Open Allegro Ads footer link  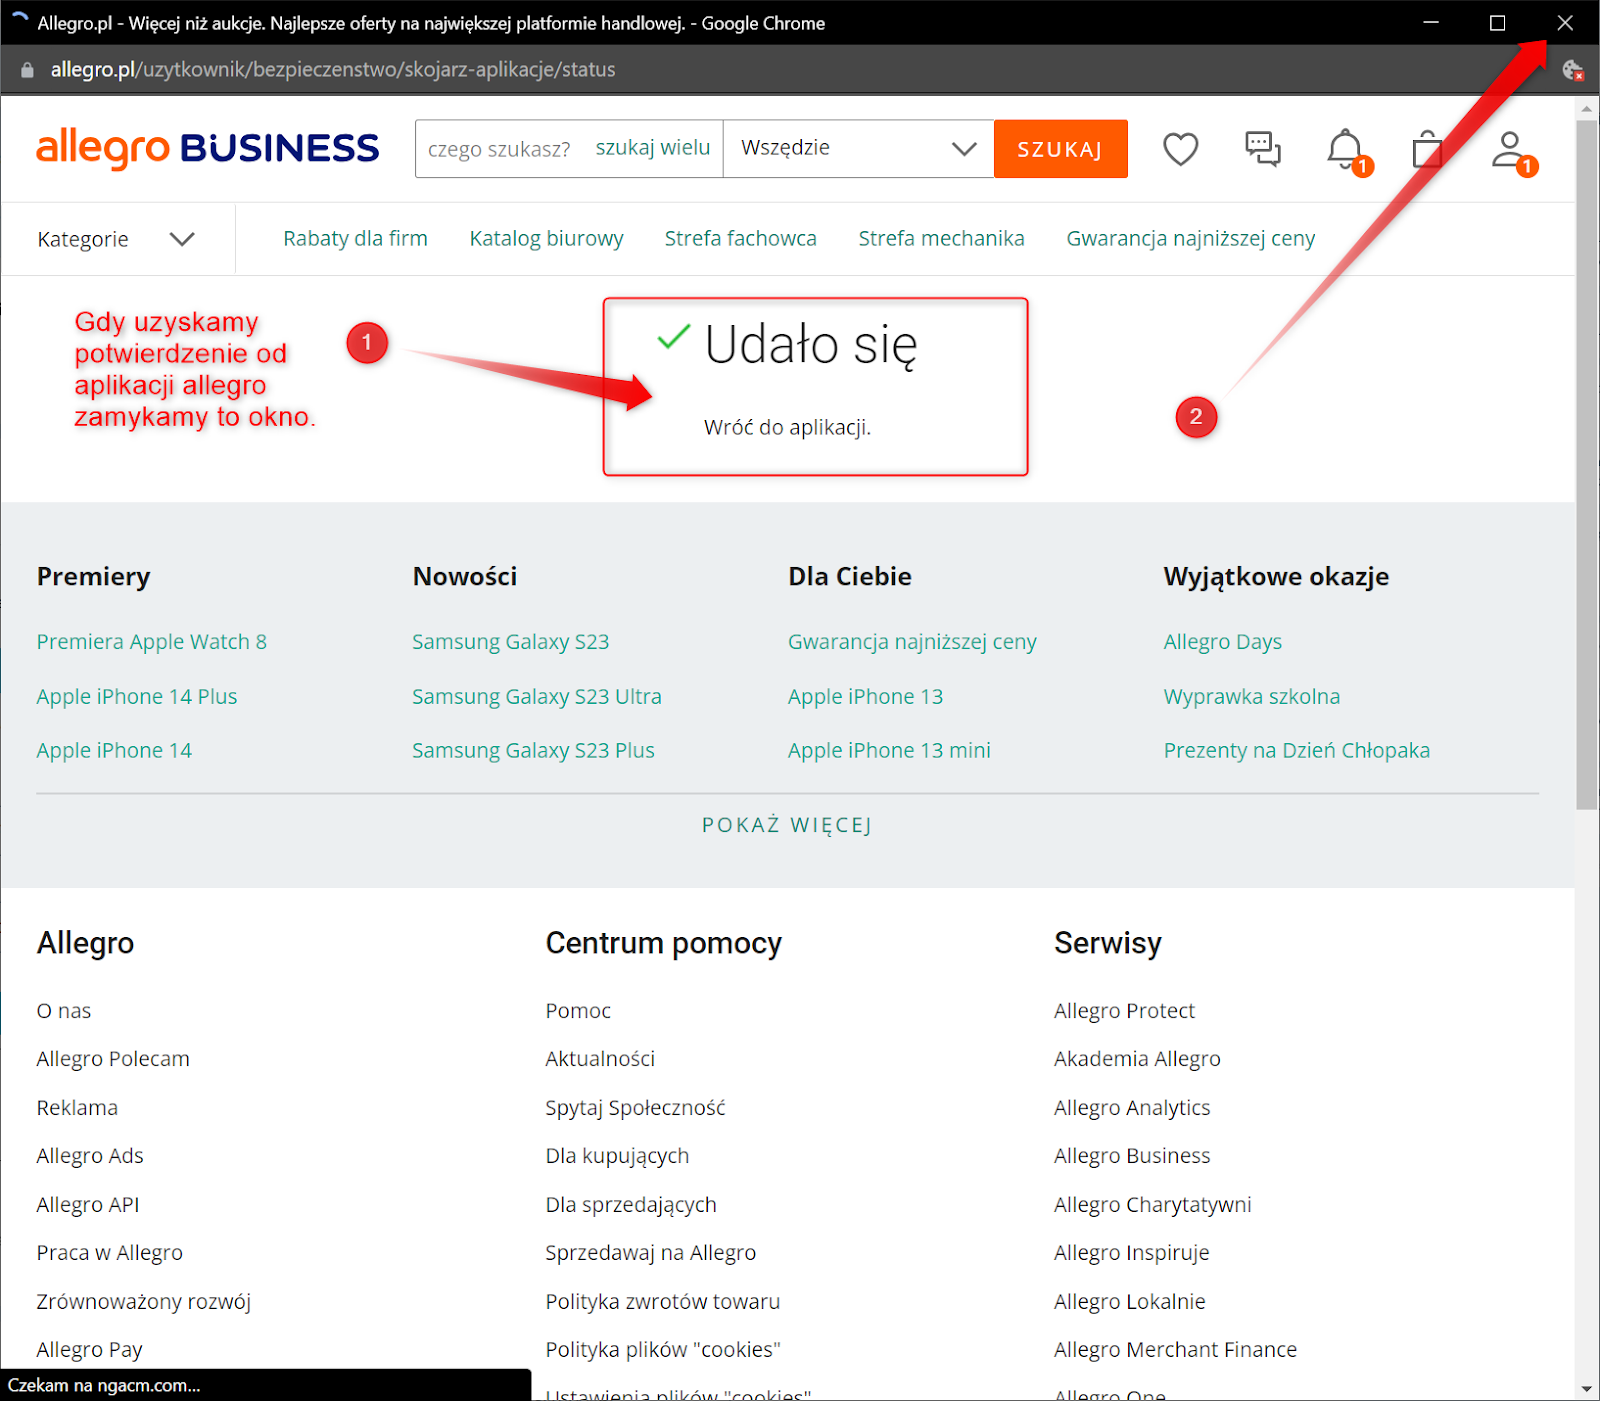[x=90, y=1156]
